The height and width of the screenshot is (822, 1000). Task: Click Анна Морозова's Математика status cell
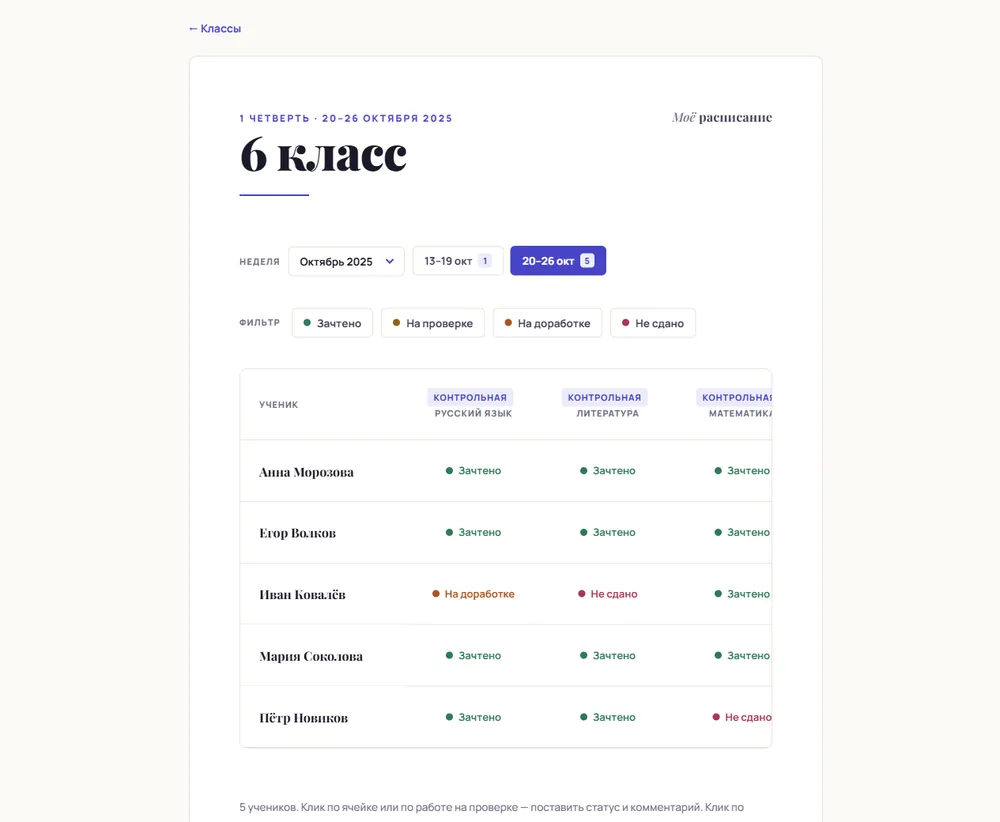point(742,471)
